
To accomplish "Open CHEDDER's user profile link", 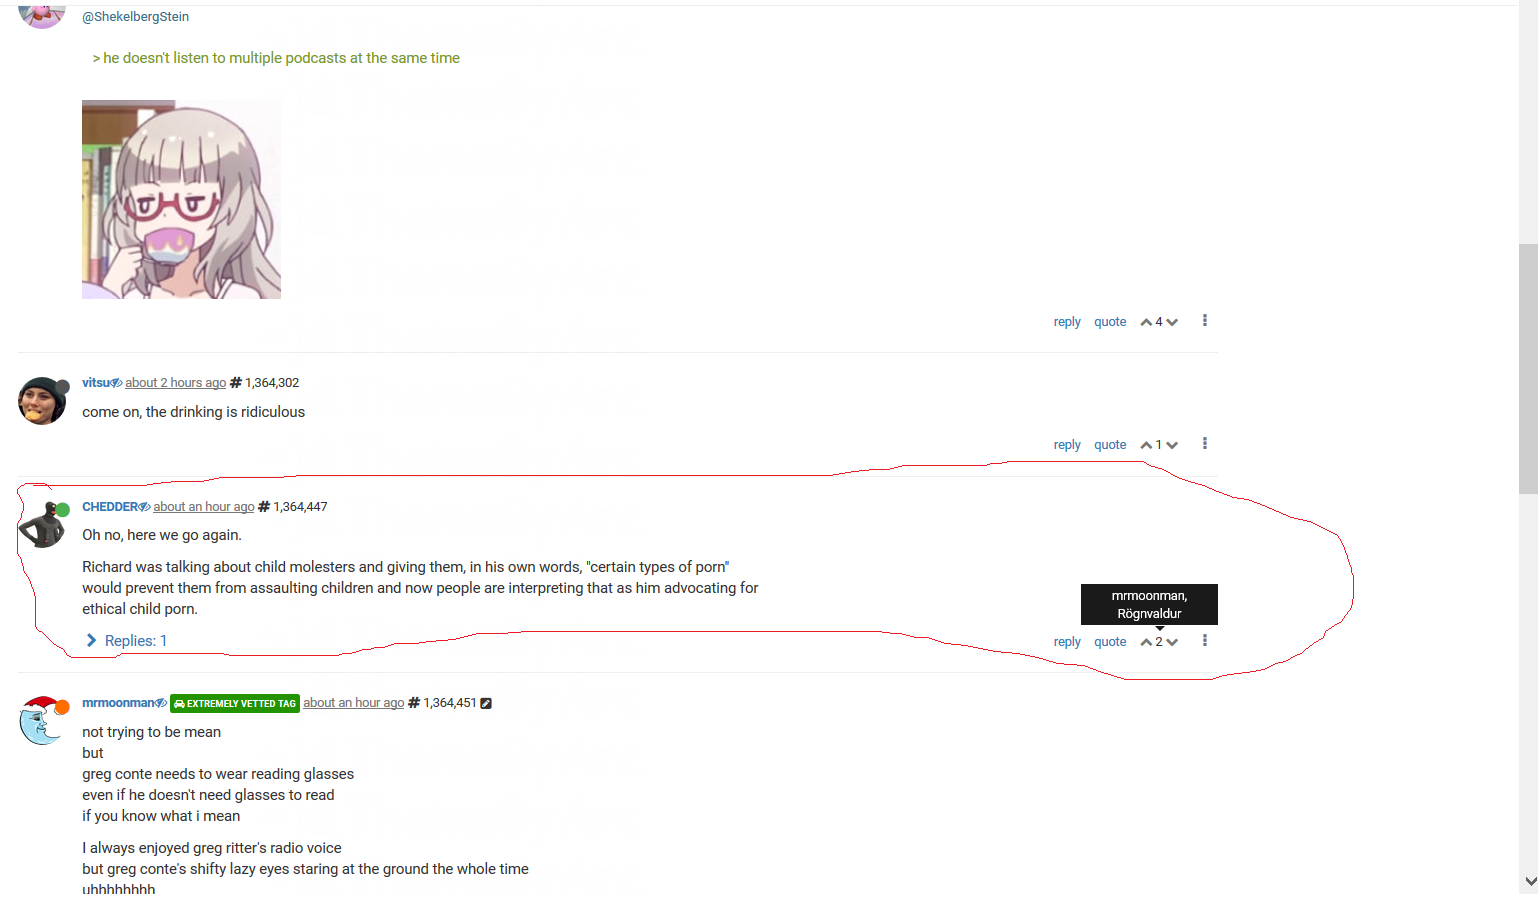I will [110, 507].
